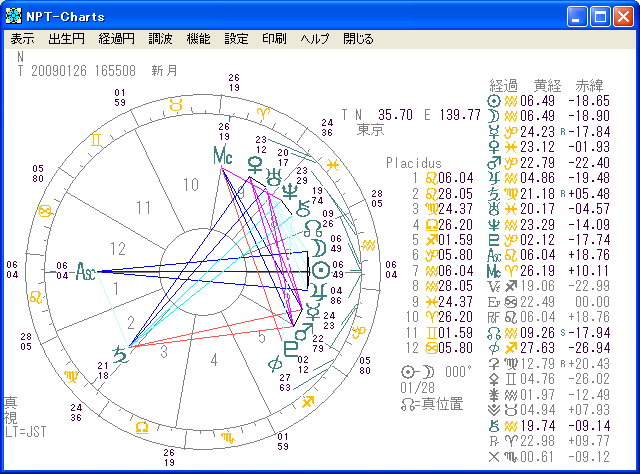Screen dimensions: 640x474
Task: Click the Scorpio sign on the outer ring
Action: pyautogui.click(x=228, y=438)
